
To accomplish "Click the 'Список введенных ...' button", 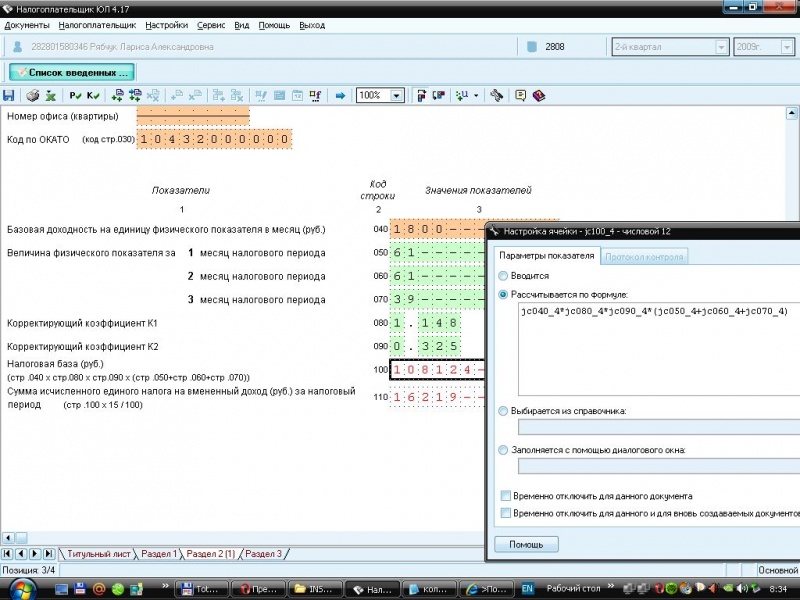I will [x=72, y=72].
